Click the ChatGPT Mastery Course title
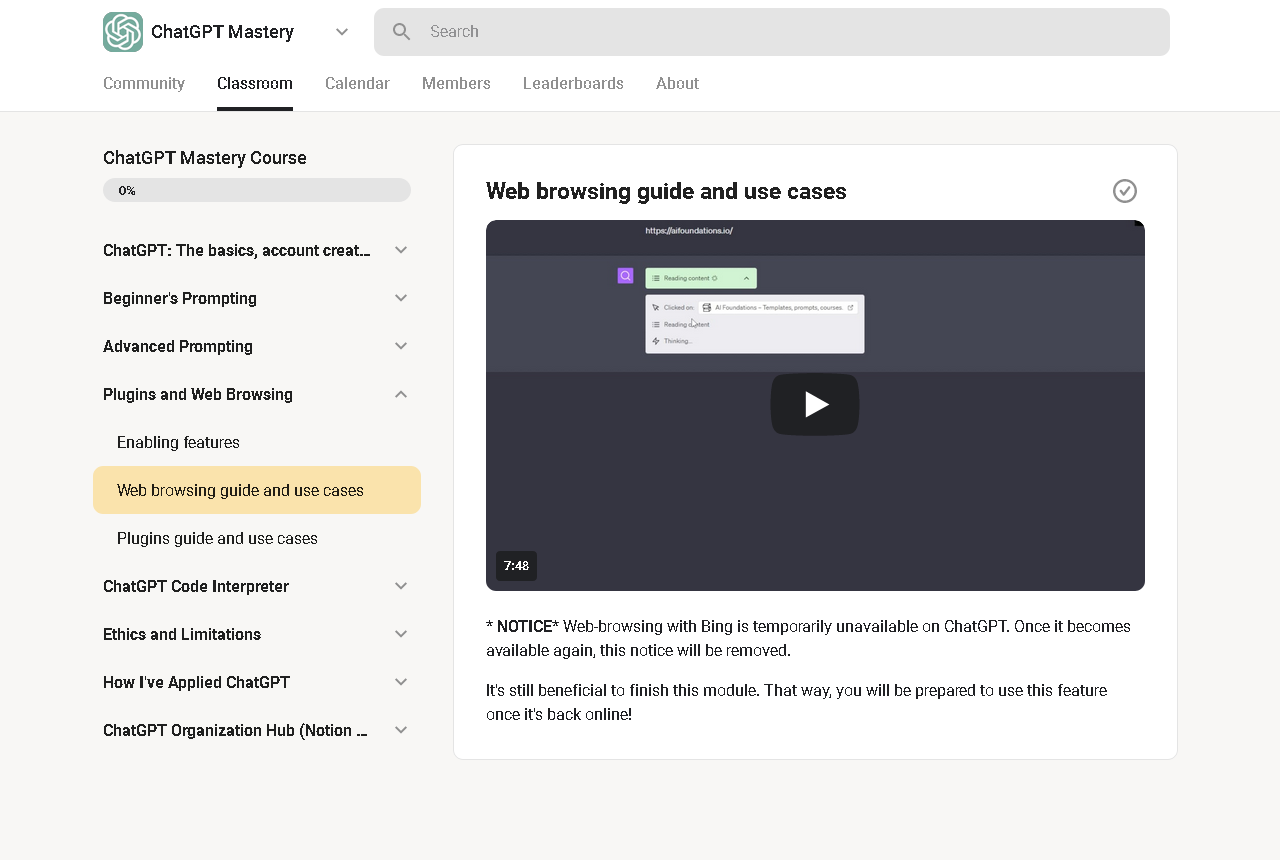This screenshot has height=860, width=1280. 205,158
